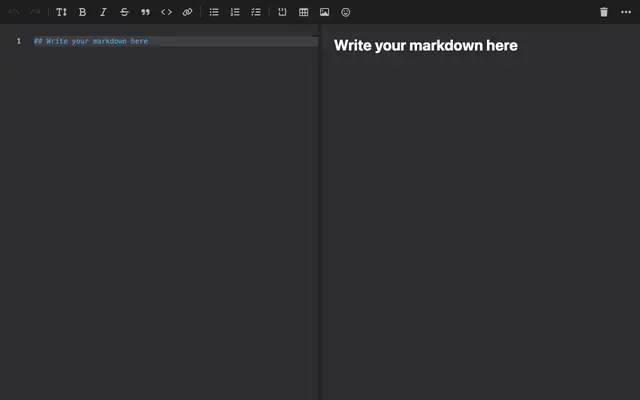
Task: Create a task checklist
Action: click(x=256, y=12)
